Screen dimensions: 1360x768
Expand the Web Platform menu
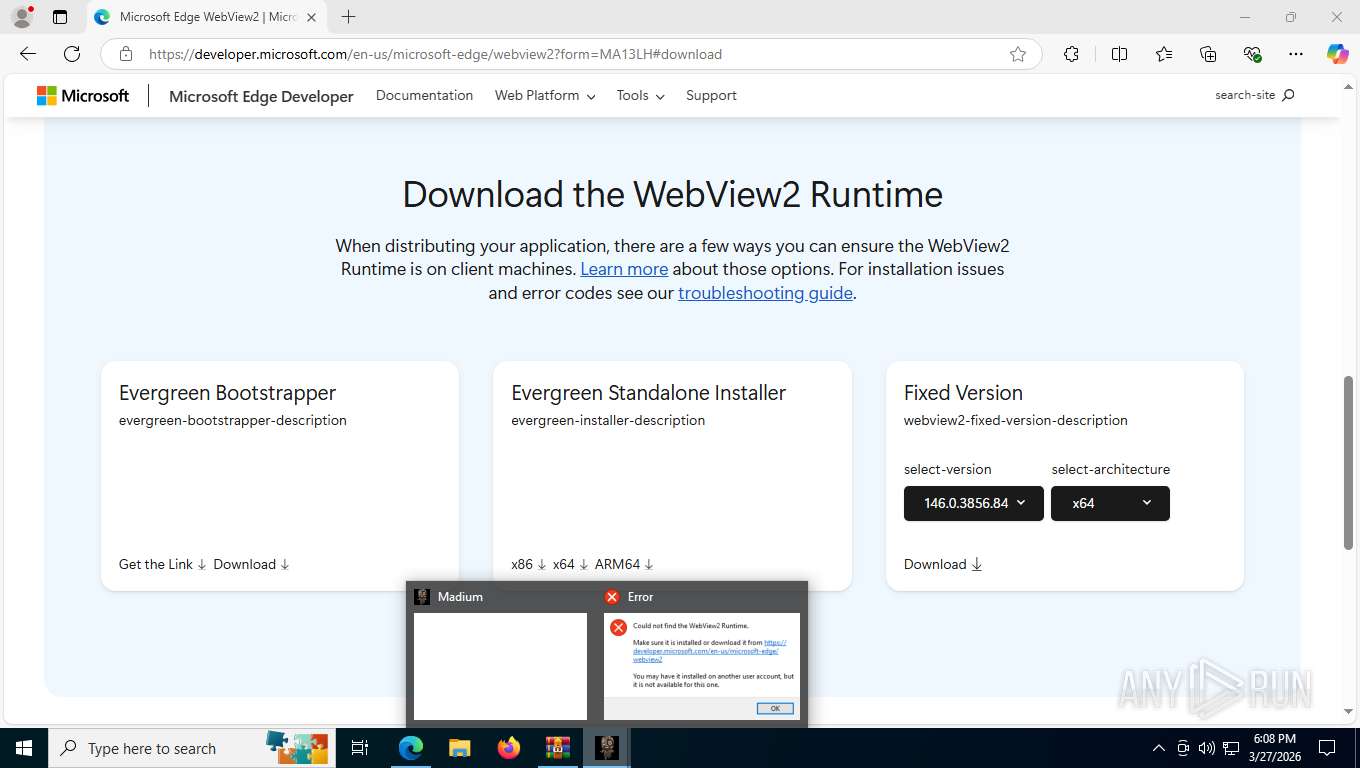545,95
